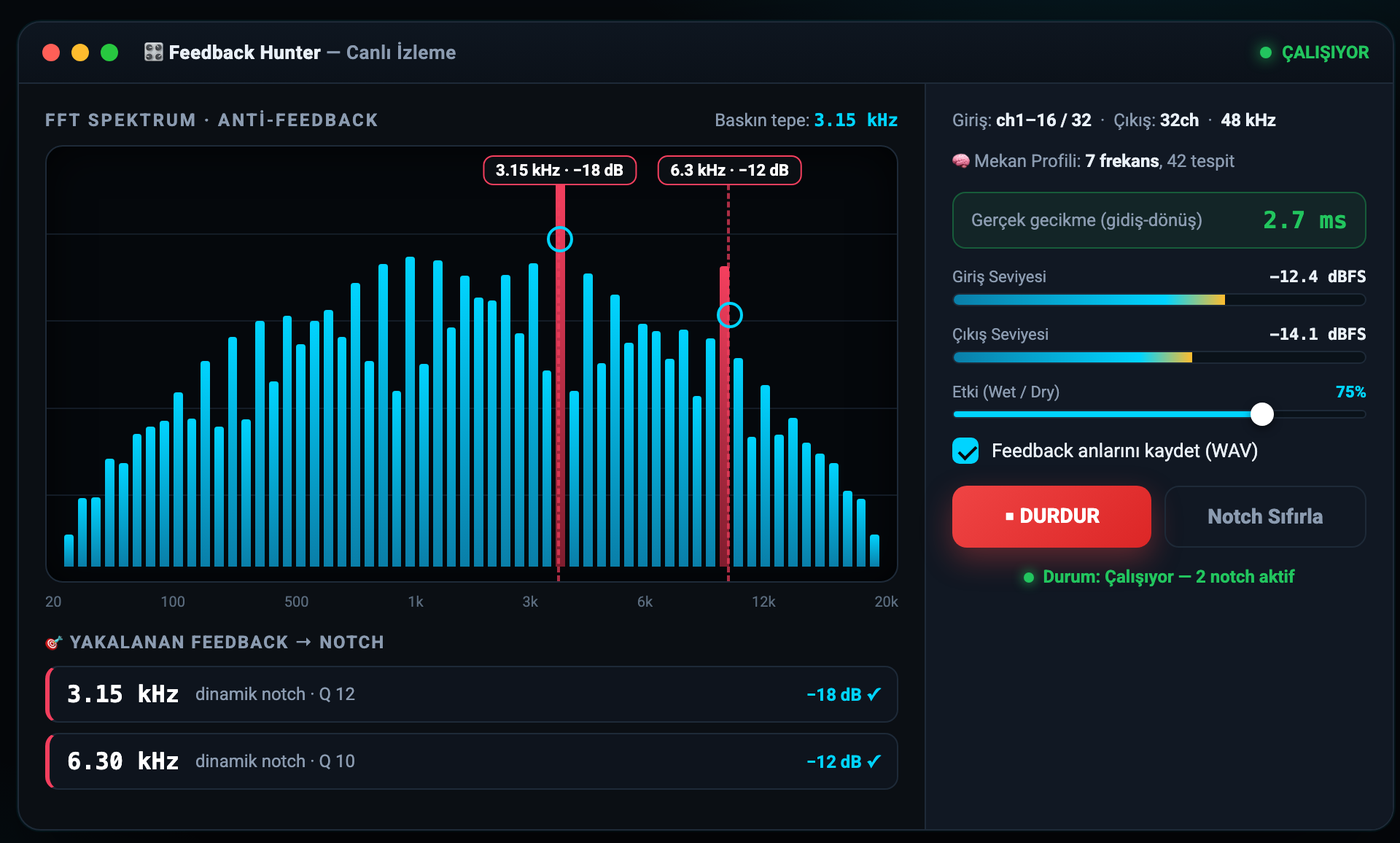Click the green dot beside Durum status line

[1029, 578]
